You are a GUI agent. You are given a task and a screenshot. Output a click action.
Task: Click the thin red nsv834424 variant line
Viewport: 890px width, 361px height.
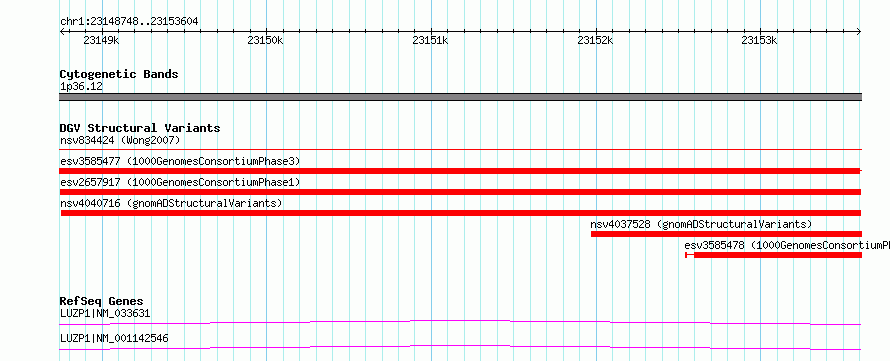tap(460, 149)
